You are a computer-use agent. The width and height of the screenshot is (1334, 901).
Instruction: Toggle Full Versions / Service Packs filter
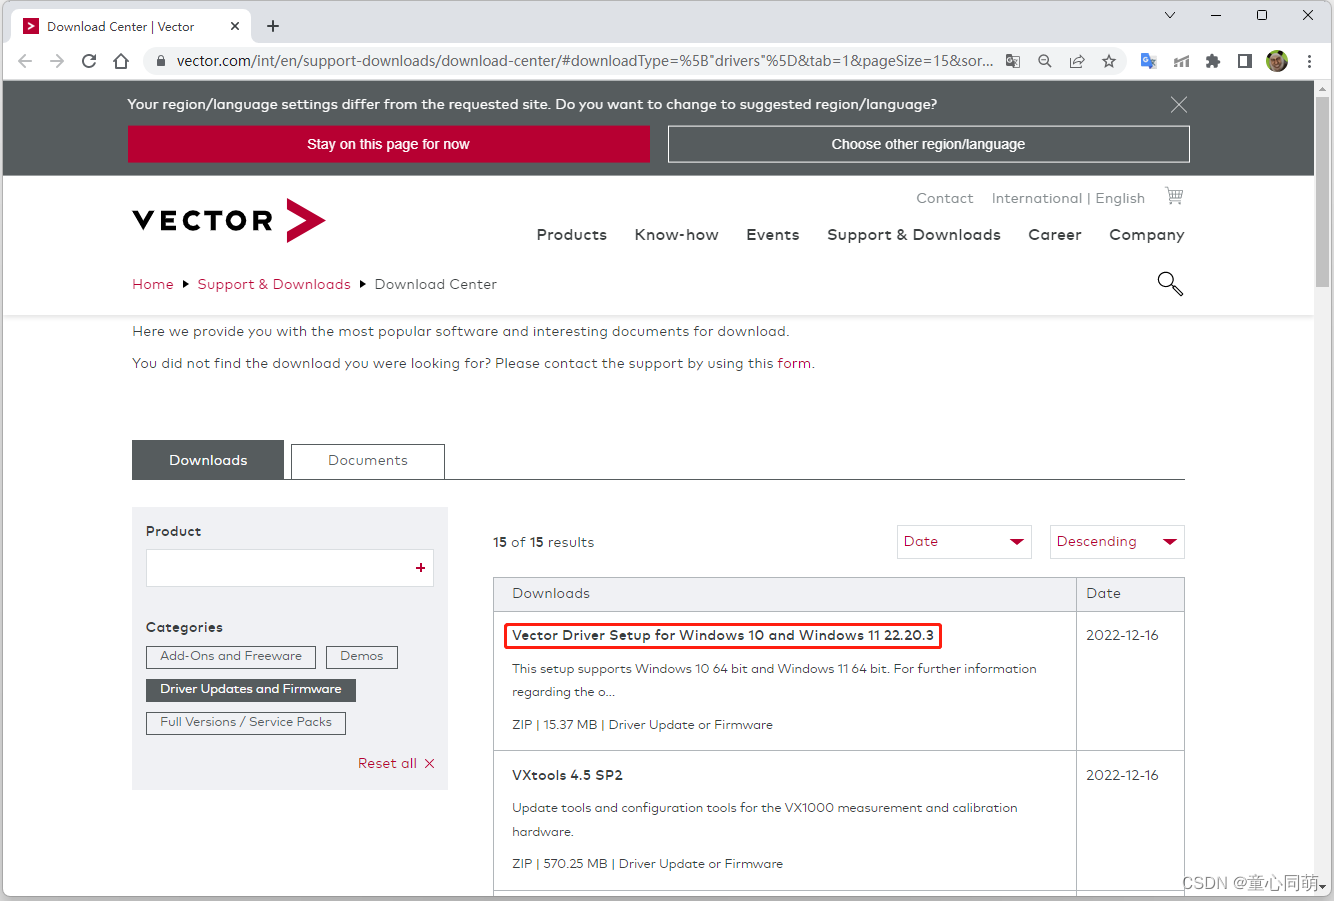[246, 722]
